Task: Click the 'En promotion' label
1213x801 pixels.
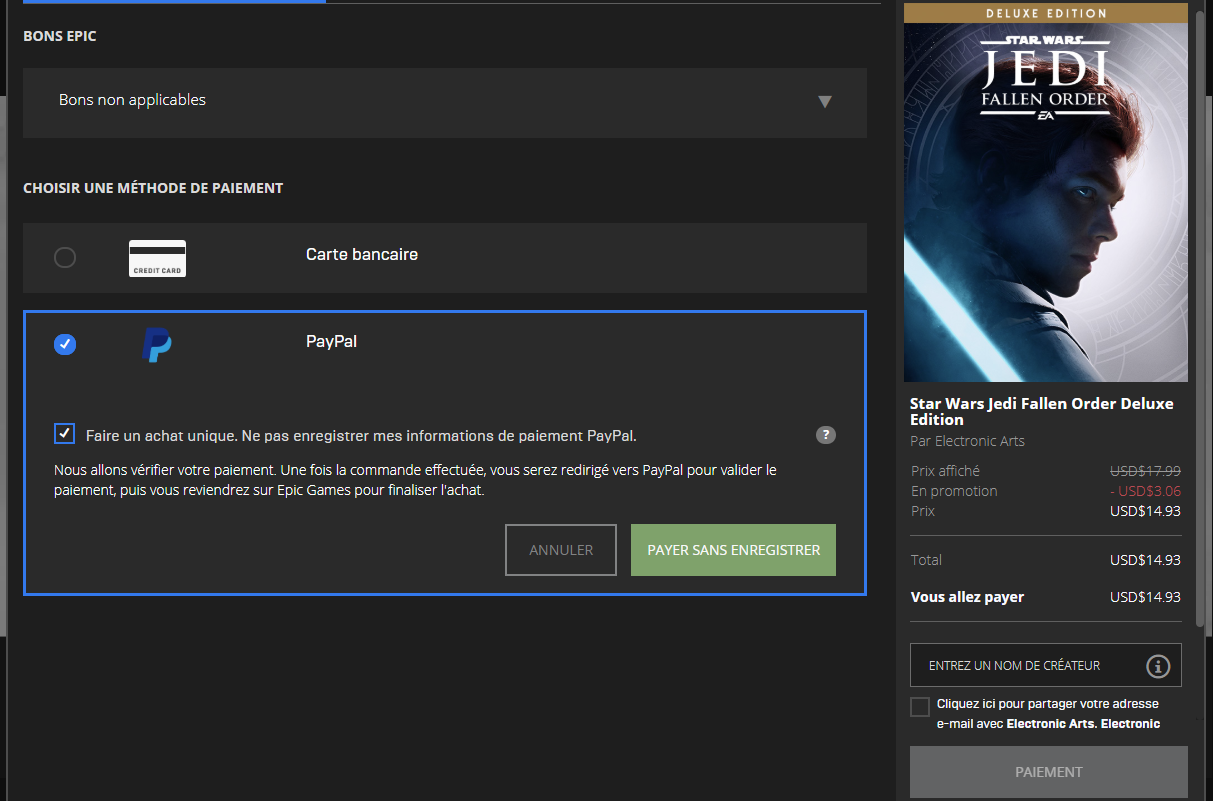Action: 954,491
